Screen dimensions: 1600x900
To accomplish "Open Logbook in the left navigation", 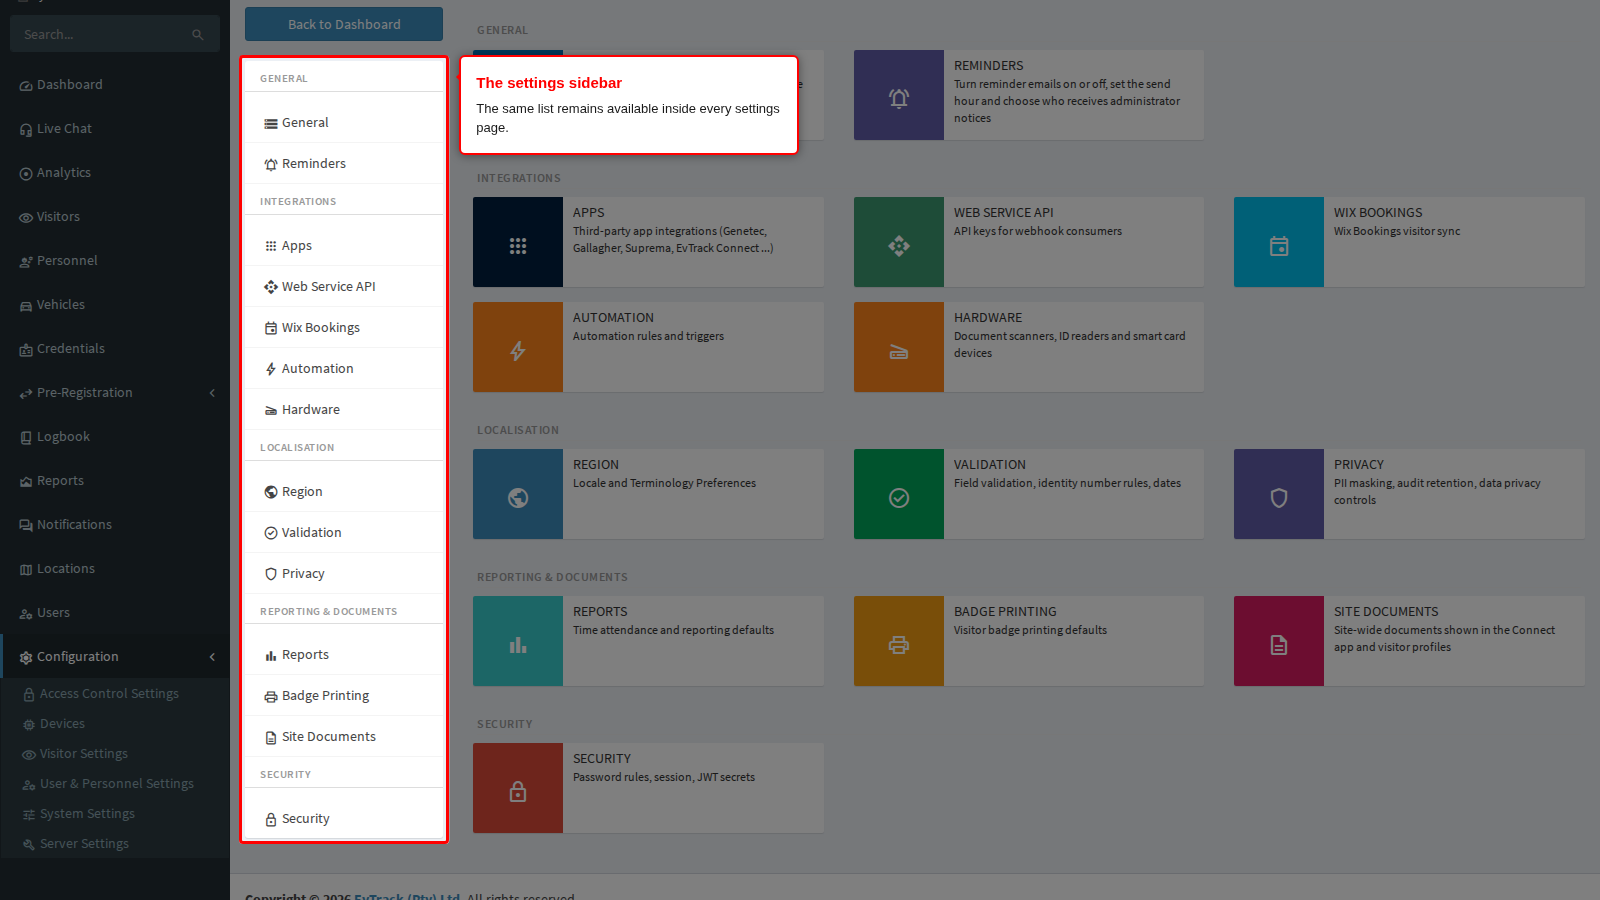I will click(x=115, y=437).
